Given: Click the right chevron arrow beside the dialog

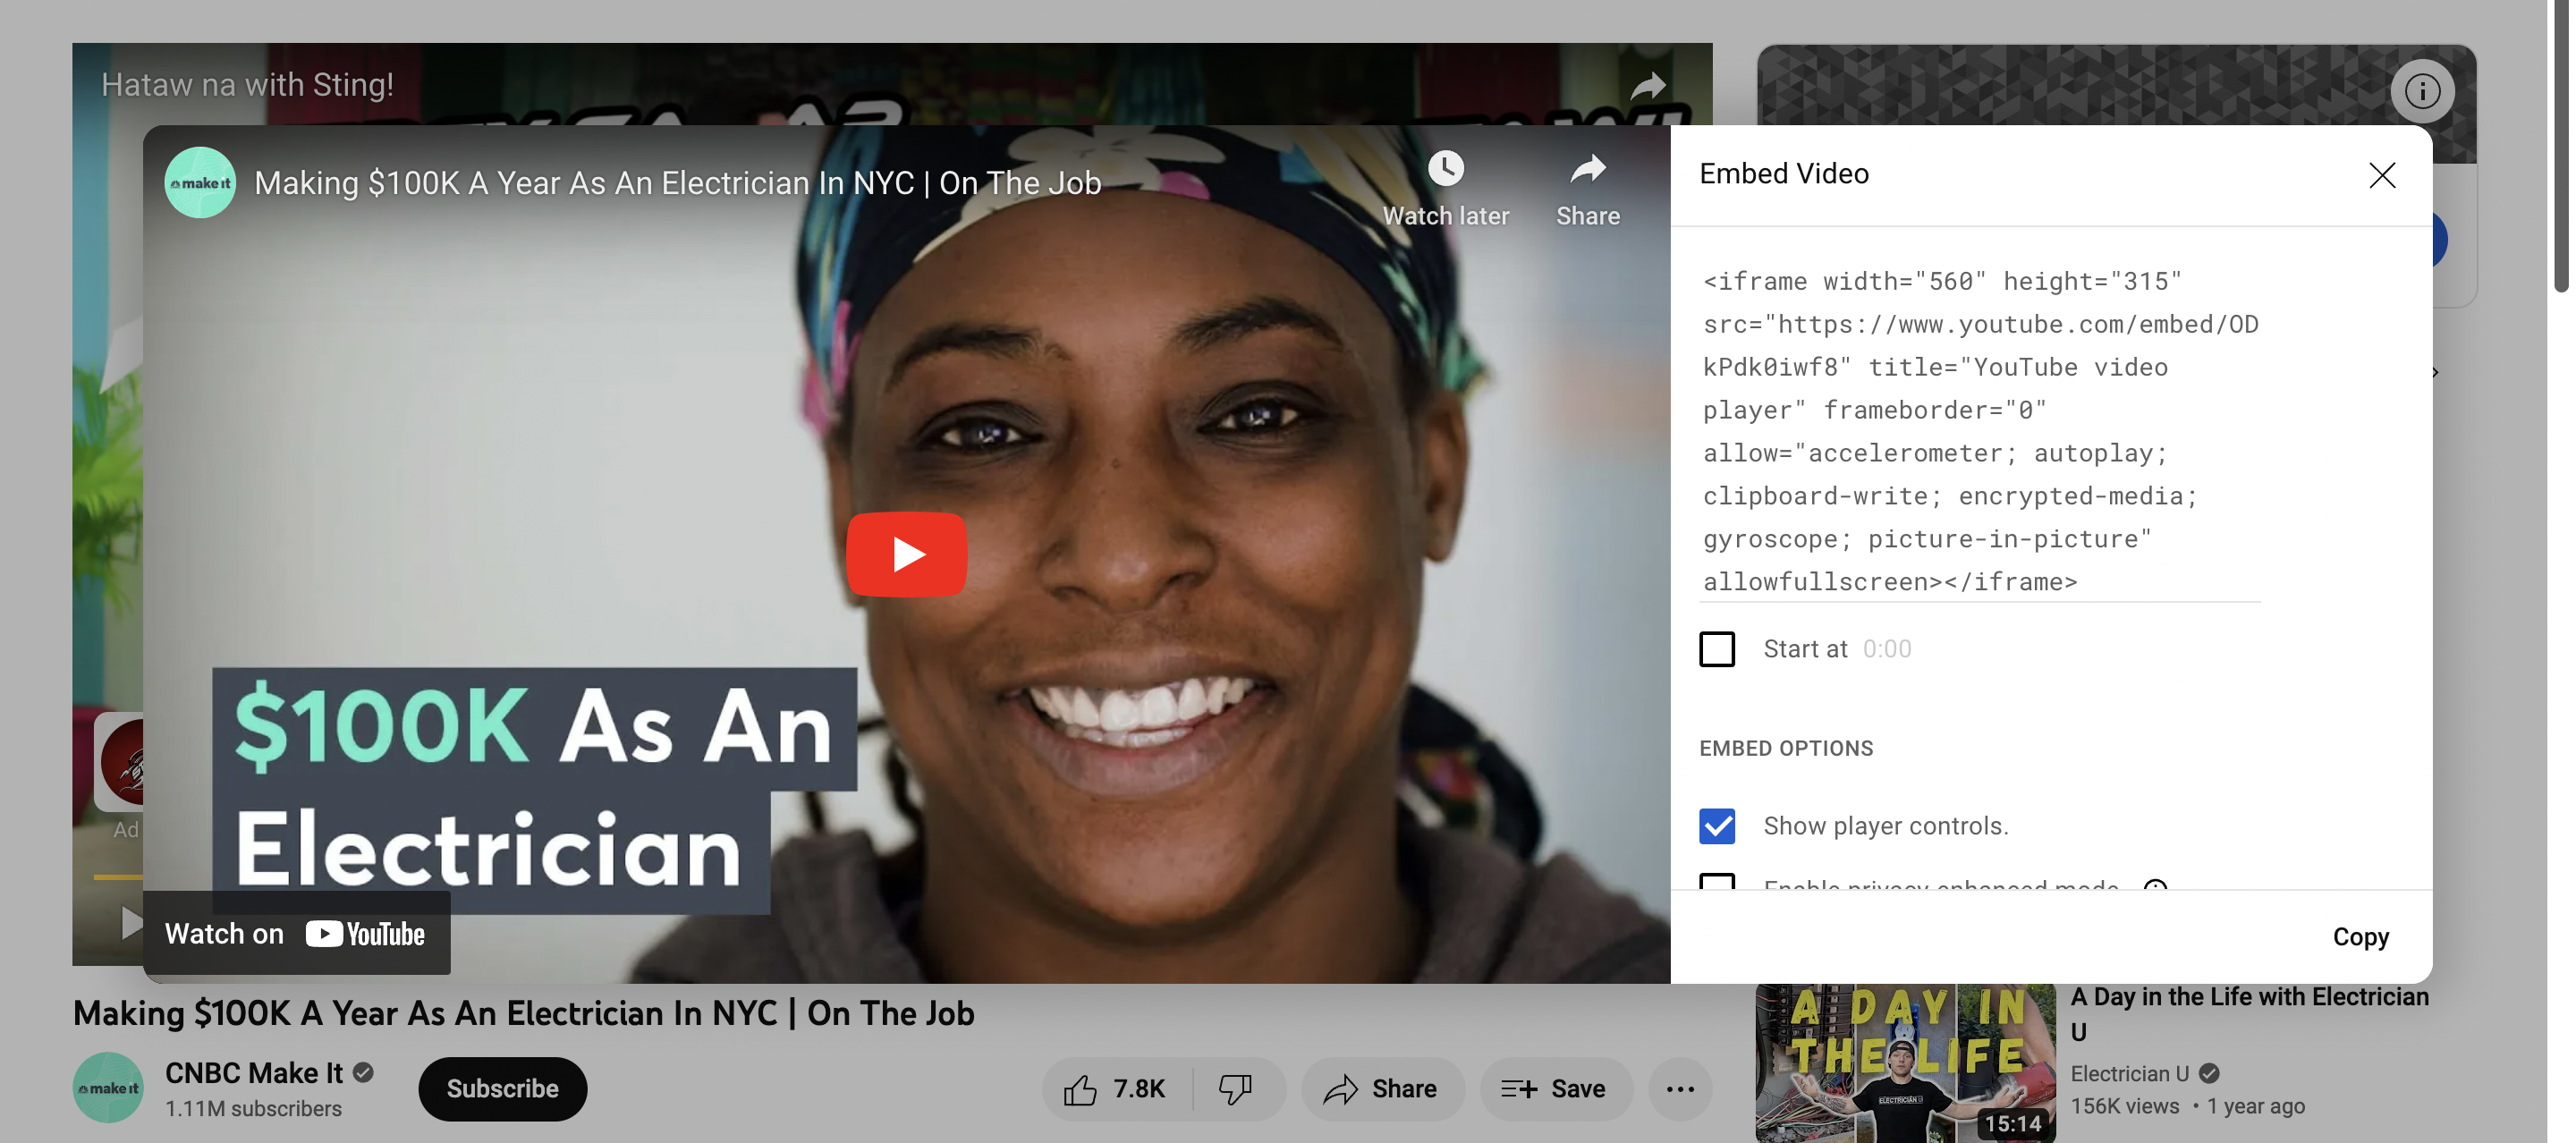Looking at the screenshot, I should click(2434, 372).
